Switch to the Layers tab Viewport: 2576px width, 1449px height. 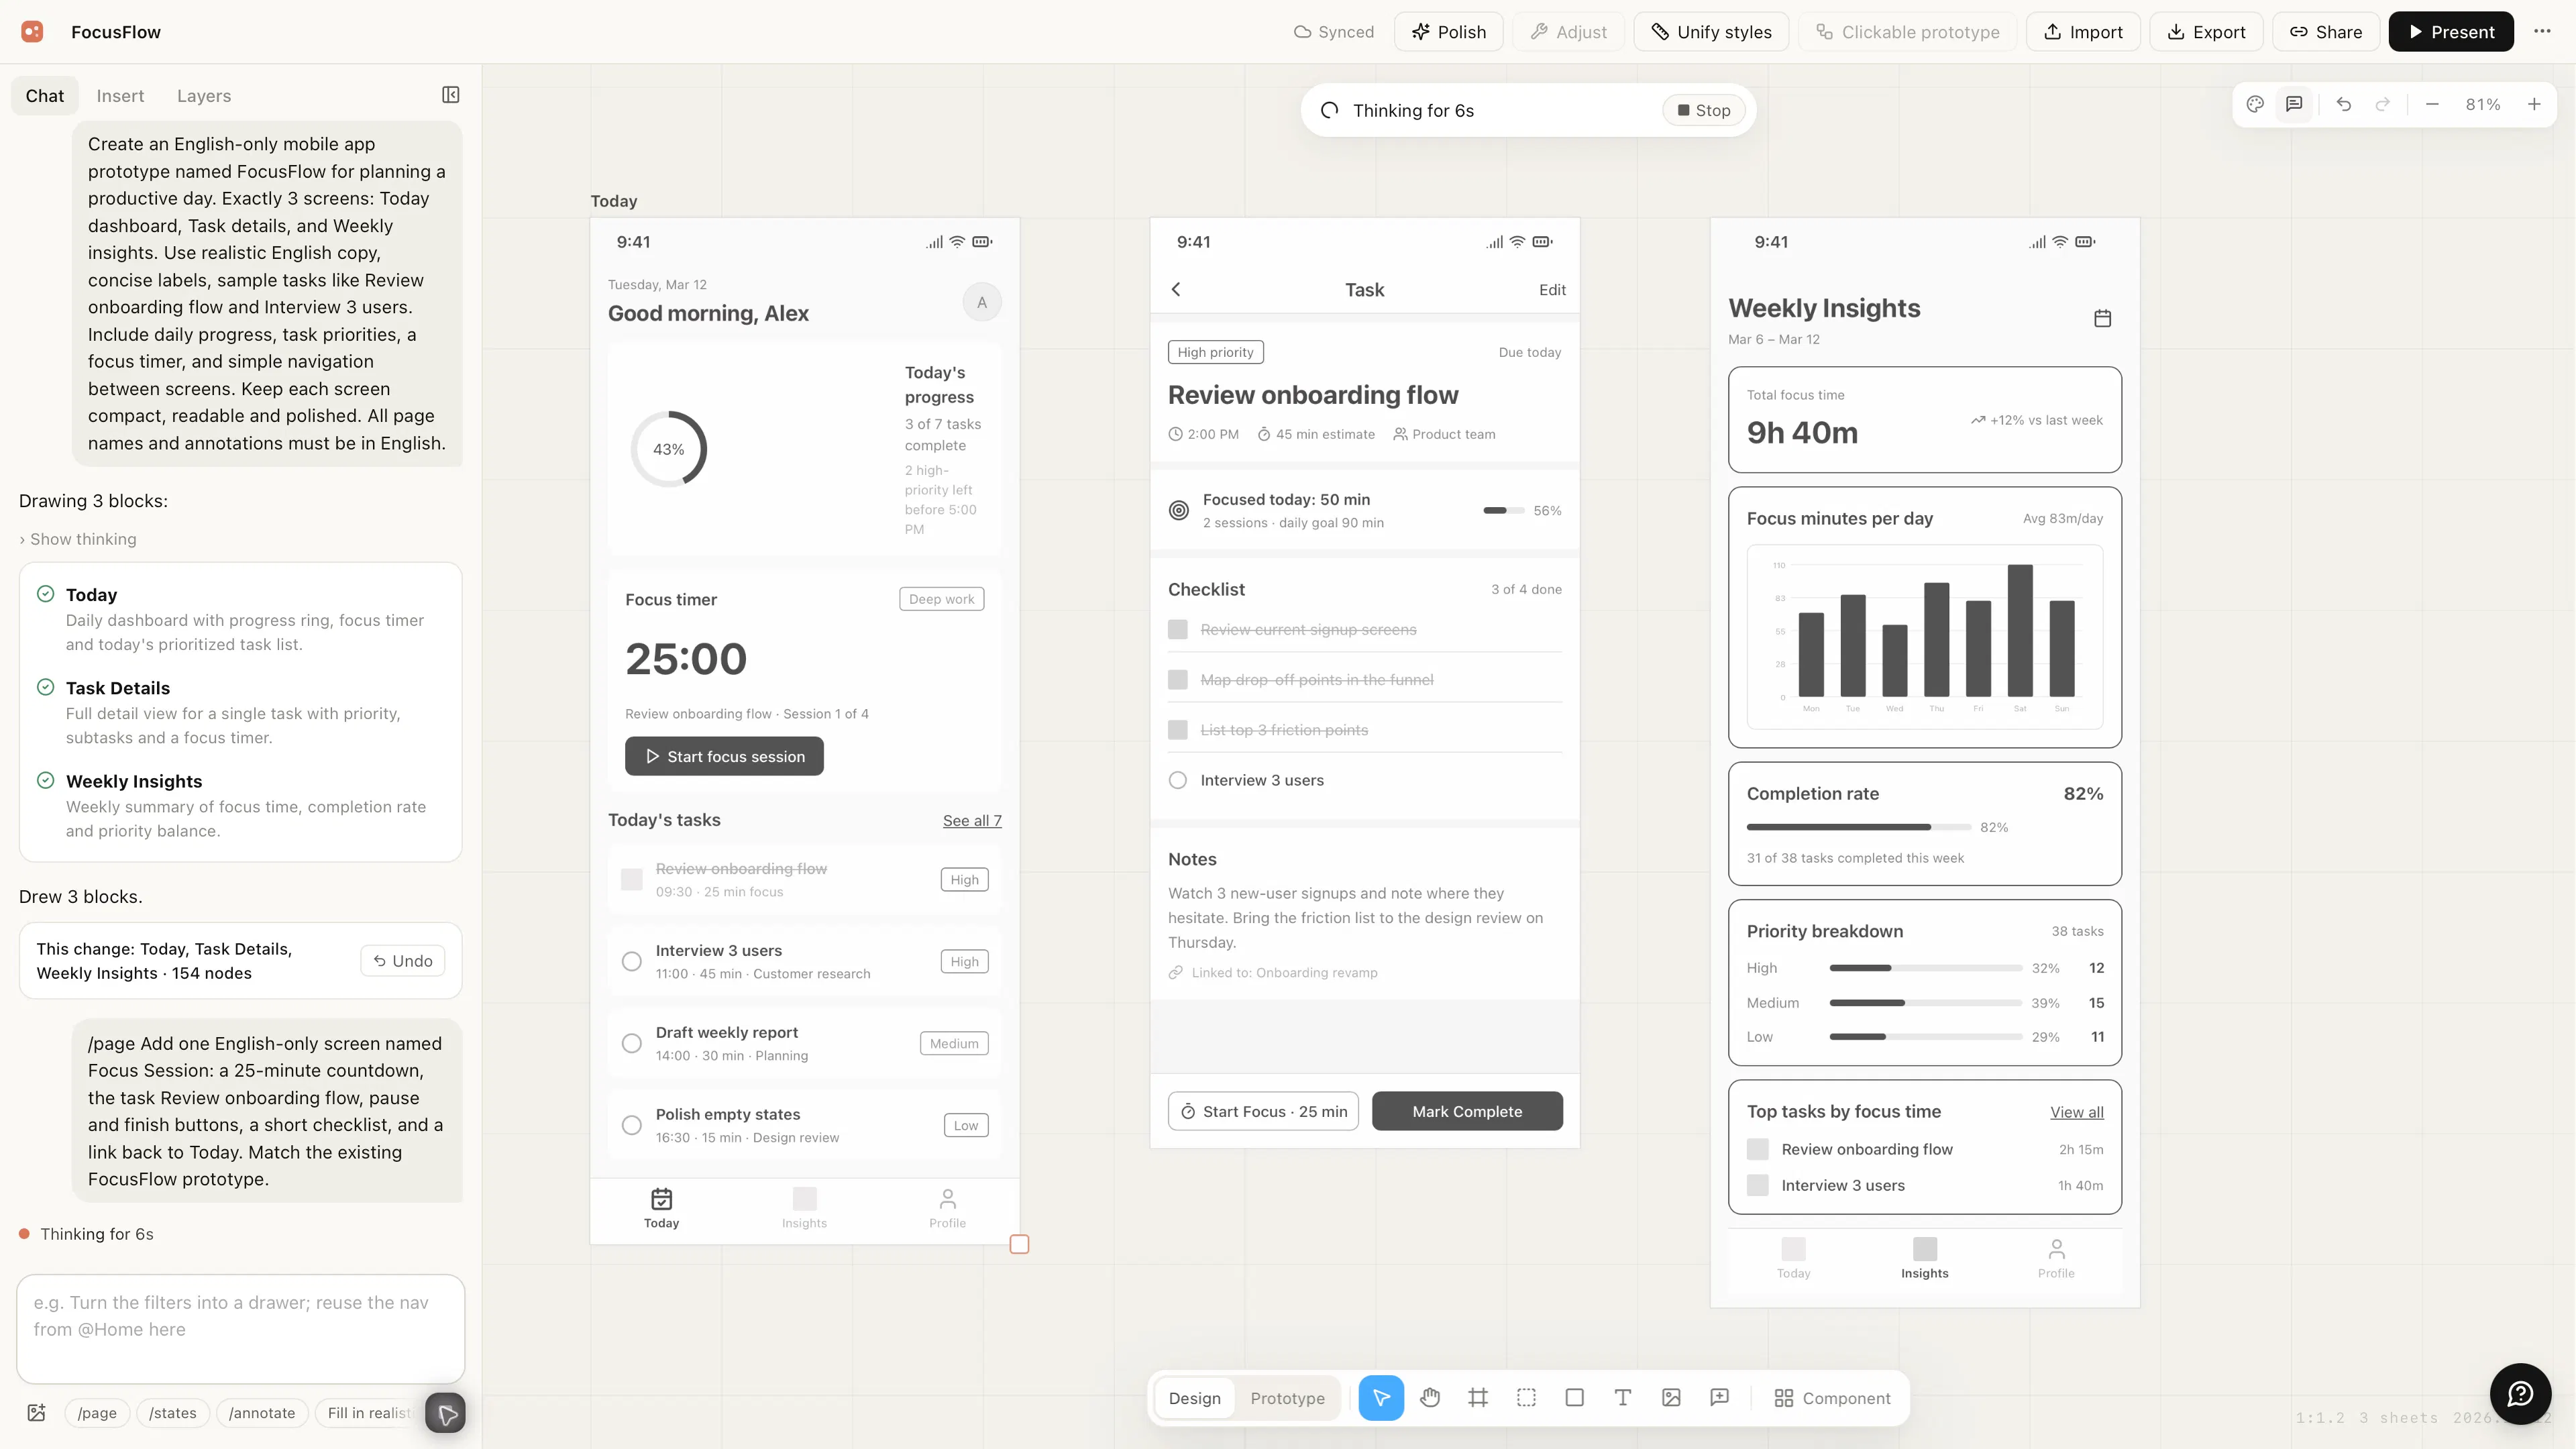click(x=204, y=96)
